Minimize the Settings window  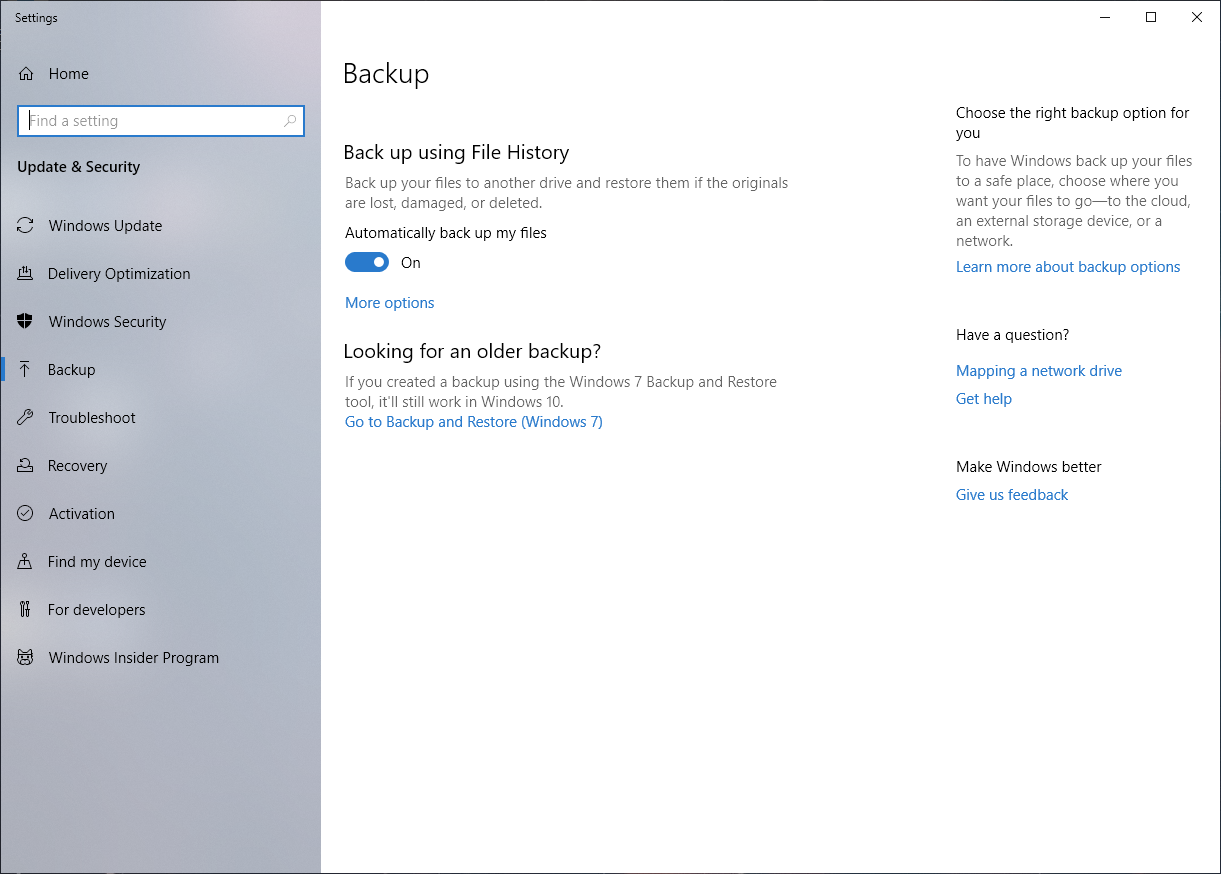[x=1105, y=17]
